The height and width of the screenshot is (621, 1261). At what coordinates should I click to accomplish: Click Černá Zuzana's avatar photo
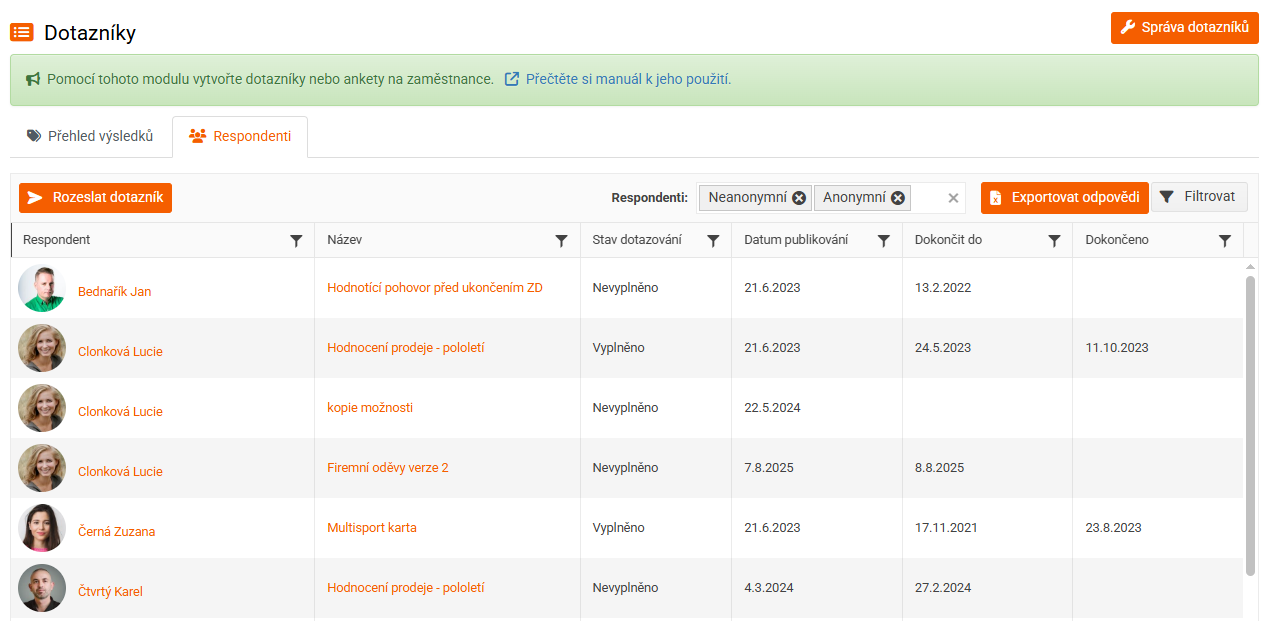click(42, 528)
